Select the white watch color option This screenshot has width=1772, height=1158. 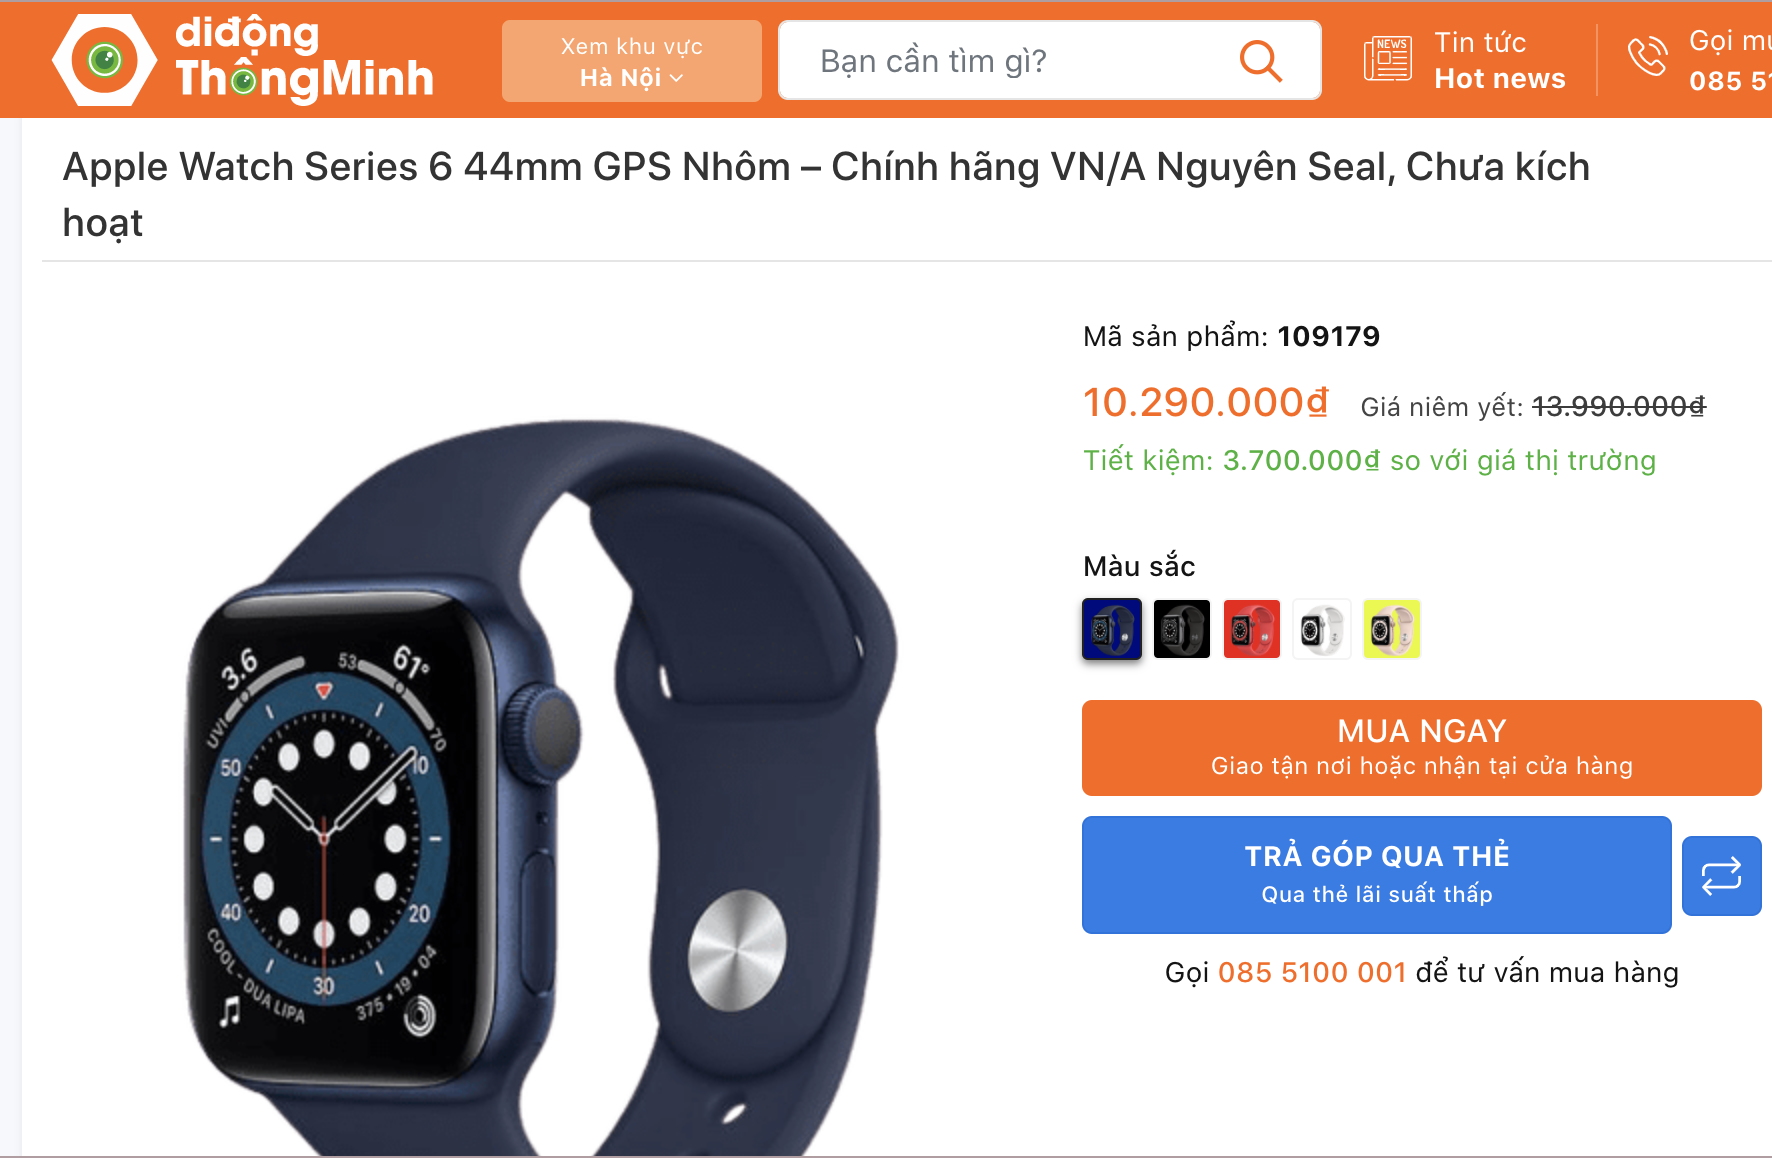(x=1322, y=629)
